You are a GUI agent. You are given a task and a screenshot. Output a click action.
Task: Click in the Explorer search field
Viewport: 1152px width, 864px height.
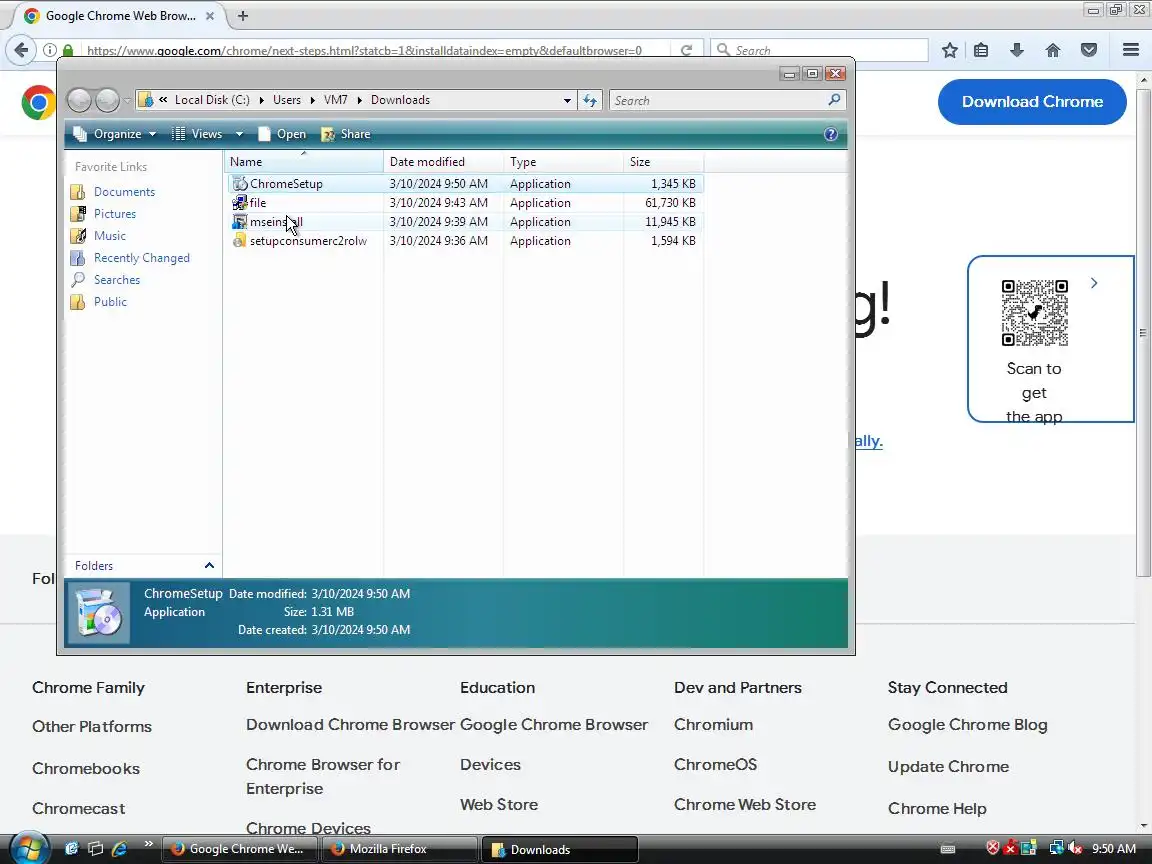point(720,101)
